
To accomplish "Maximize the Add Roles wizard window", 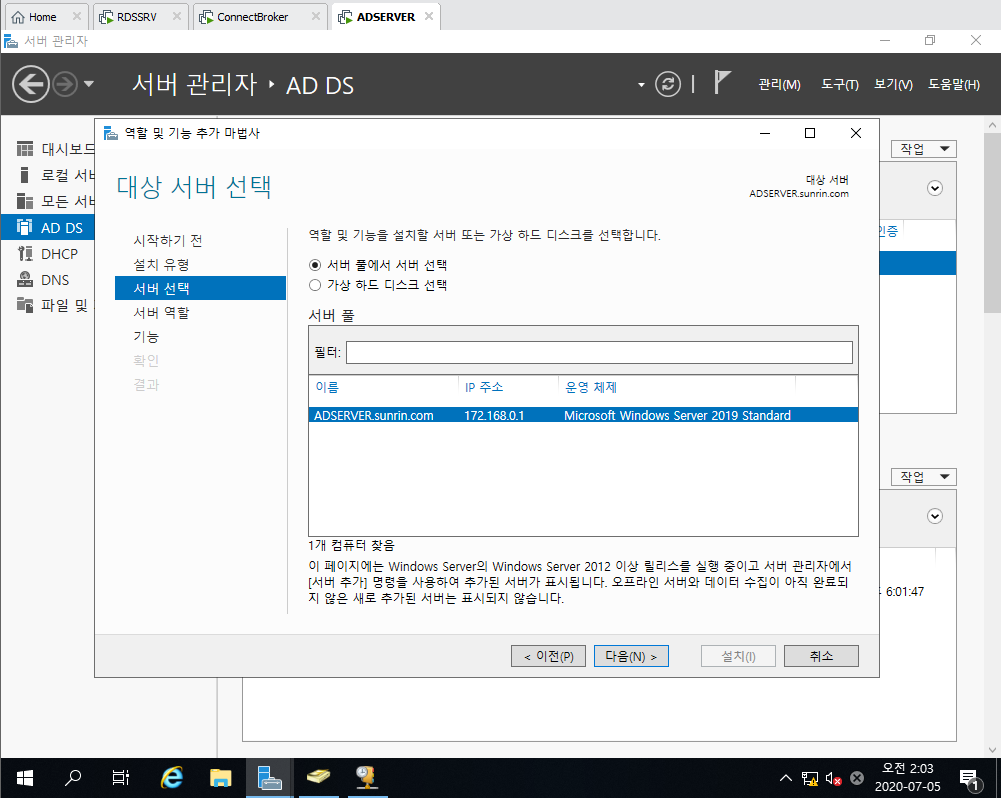I will [810, 133].
